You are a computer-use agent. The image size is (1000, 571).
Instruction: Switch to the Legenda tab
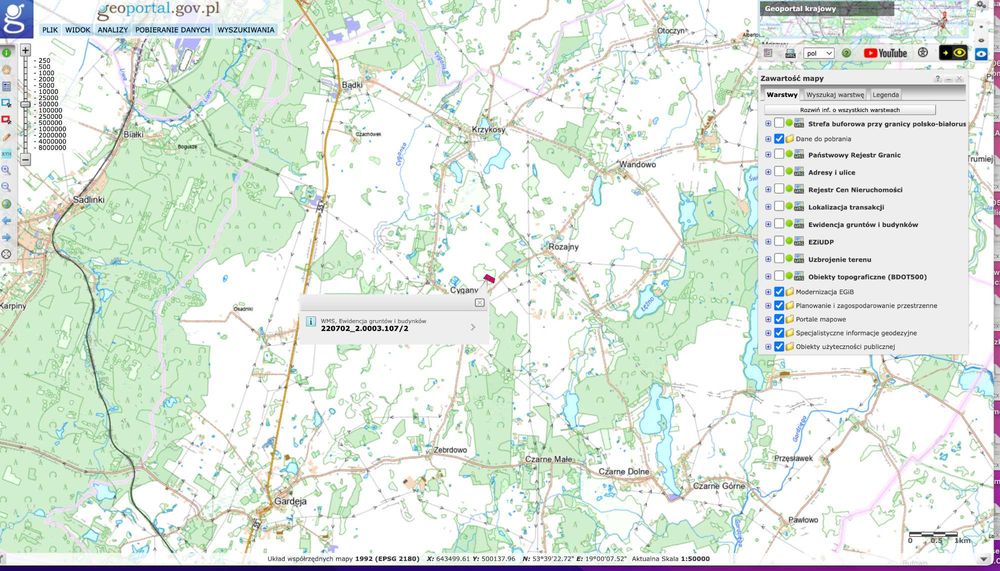(885, 94)
